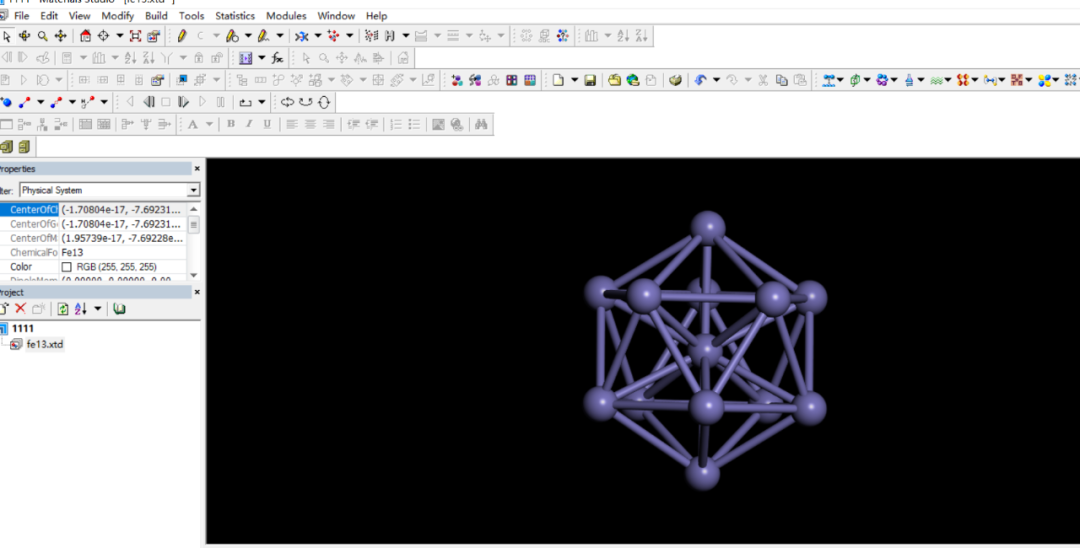This screenshot has width=1080, height=548.
Task: Open the Statistics menu
Action: point(235,16)
